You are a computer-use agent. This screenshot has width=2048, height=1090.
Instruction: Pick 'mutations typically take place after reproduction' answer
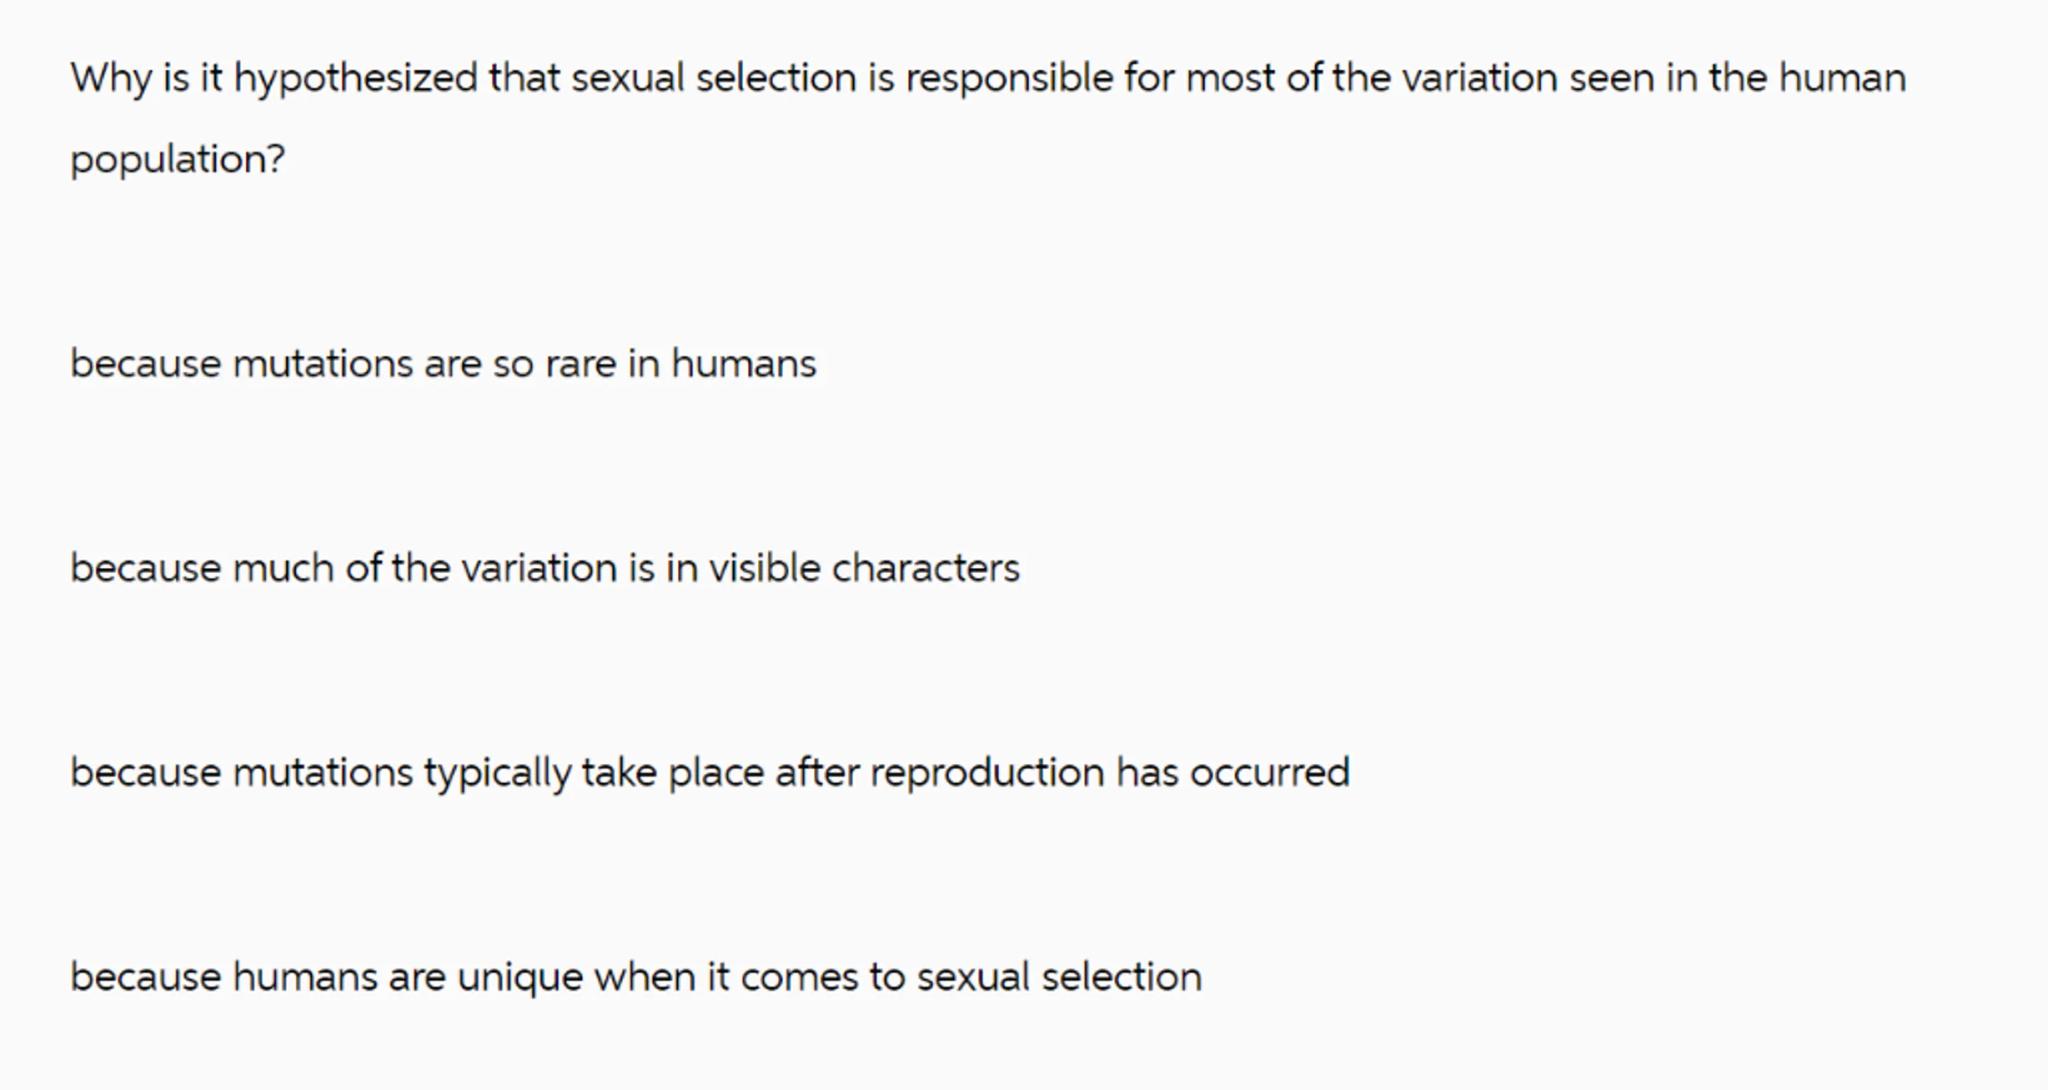709,772
